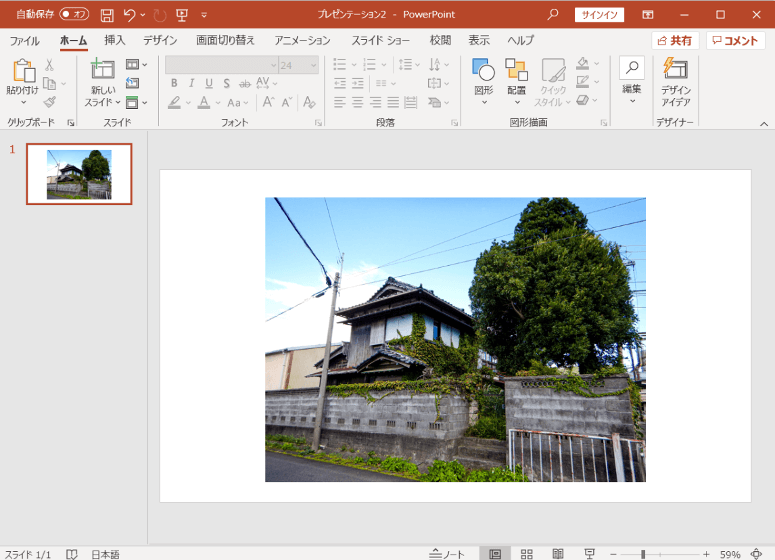Open the Insert (挿入) tab
775x560 pixels.
(x=115, y=41)
